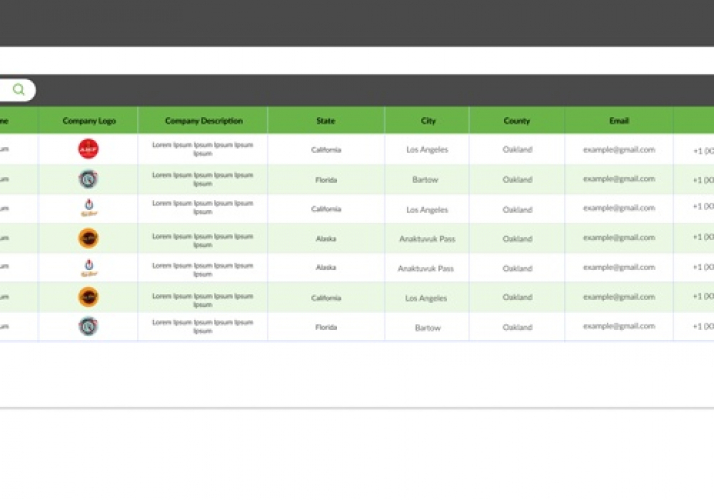Open the red AMF company logo
This screenshot has width=714, height=500.
click(x=88, y=149)
